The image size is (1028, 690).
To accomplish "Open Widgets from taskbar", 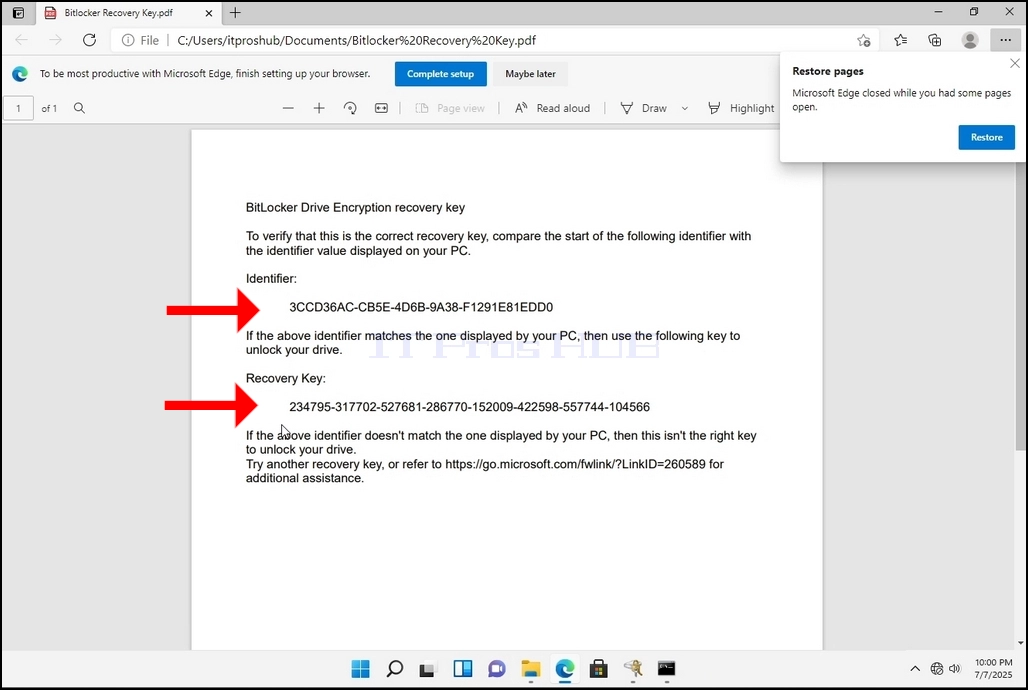I will coord(462,668).
